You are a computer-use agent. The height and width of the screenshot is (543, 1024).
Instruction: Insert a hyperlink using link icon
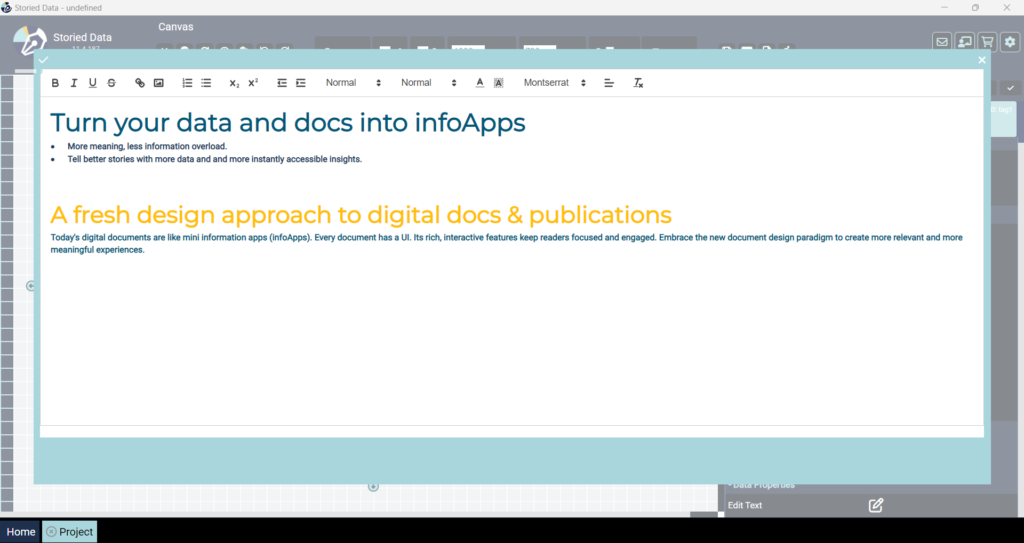(x=140, y=83)
